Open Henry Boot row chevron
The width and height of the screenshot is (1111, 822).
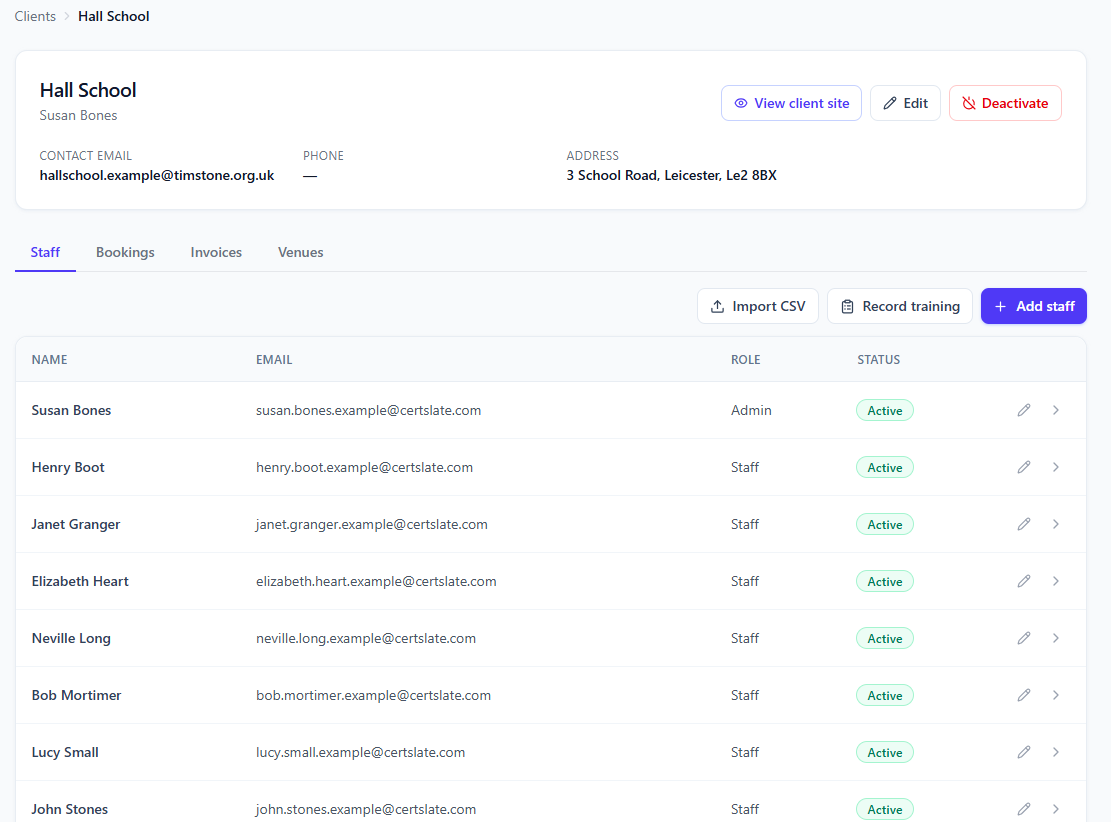1056,467
